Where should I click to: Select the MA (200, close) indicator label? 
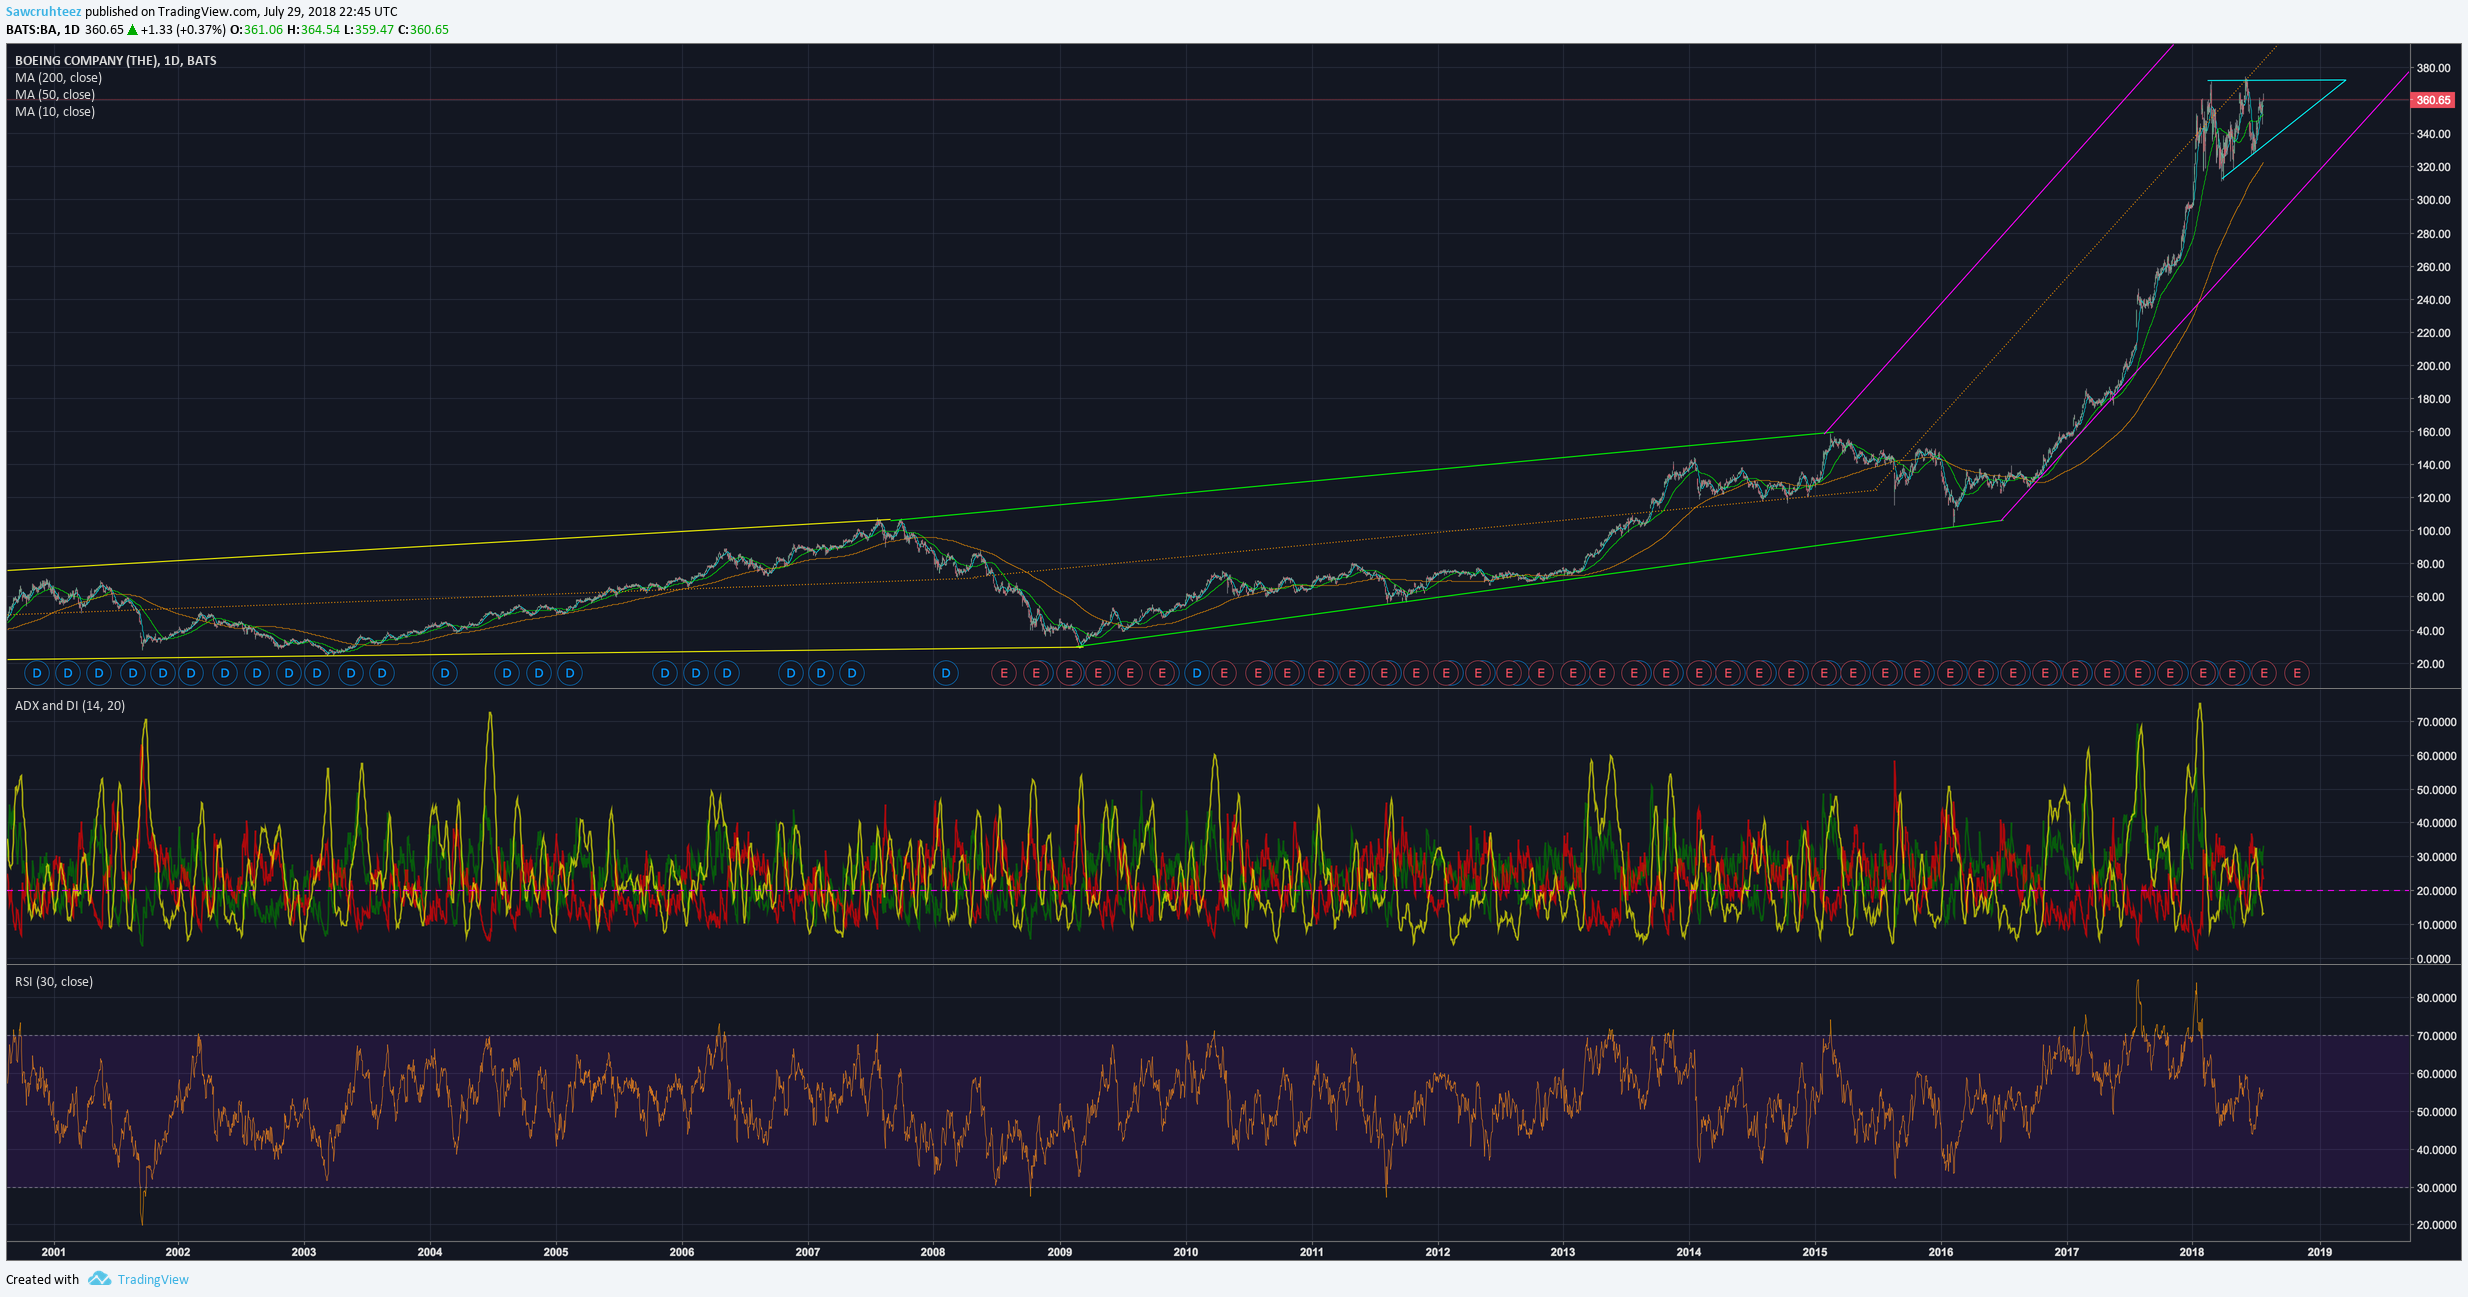(x=58, y=78)
